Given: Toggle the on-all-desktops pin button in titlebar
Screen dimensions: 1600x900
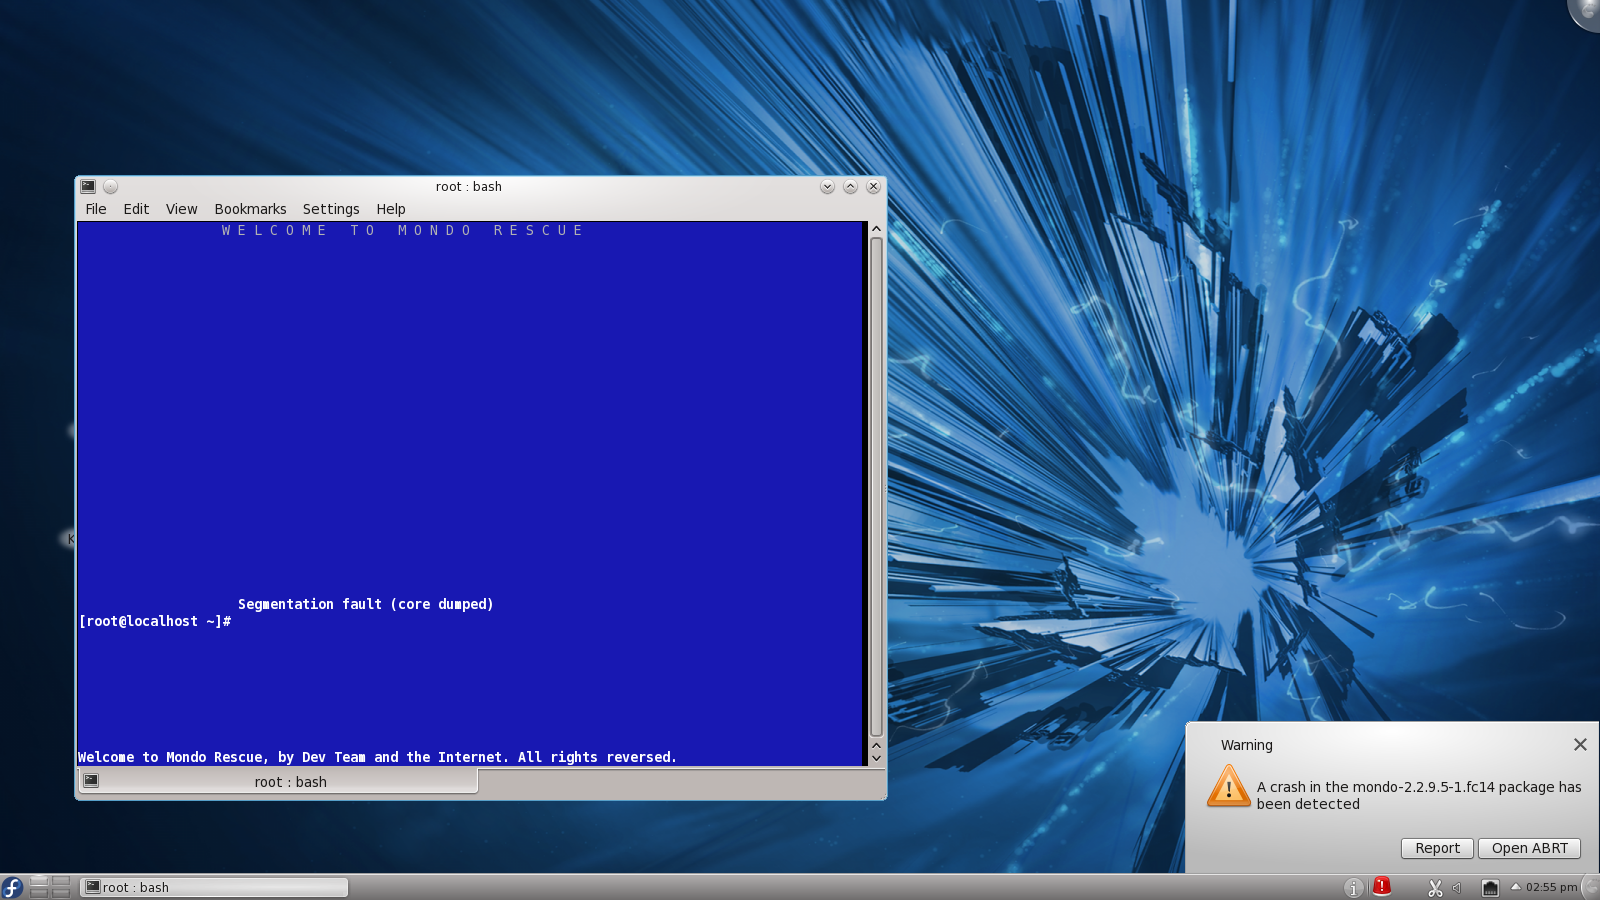Looking at the screenshot, I should click(x=110, y=186).
